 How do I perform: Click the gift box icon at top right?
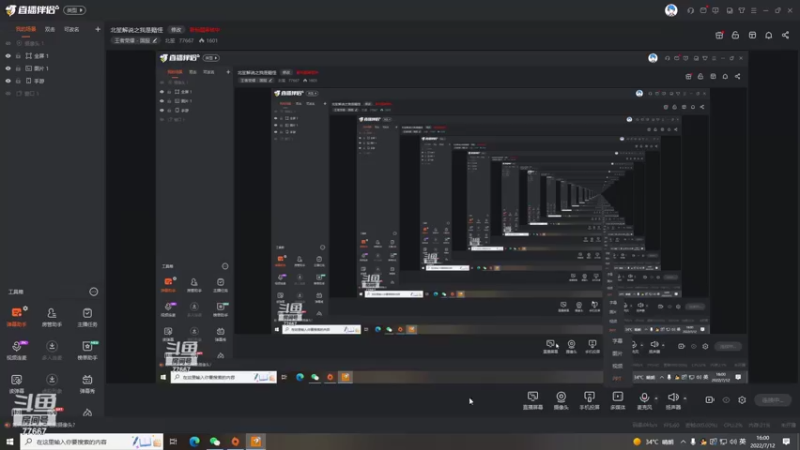pos(719,35)
